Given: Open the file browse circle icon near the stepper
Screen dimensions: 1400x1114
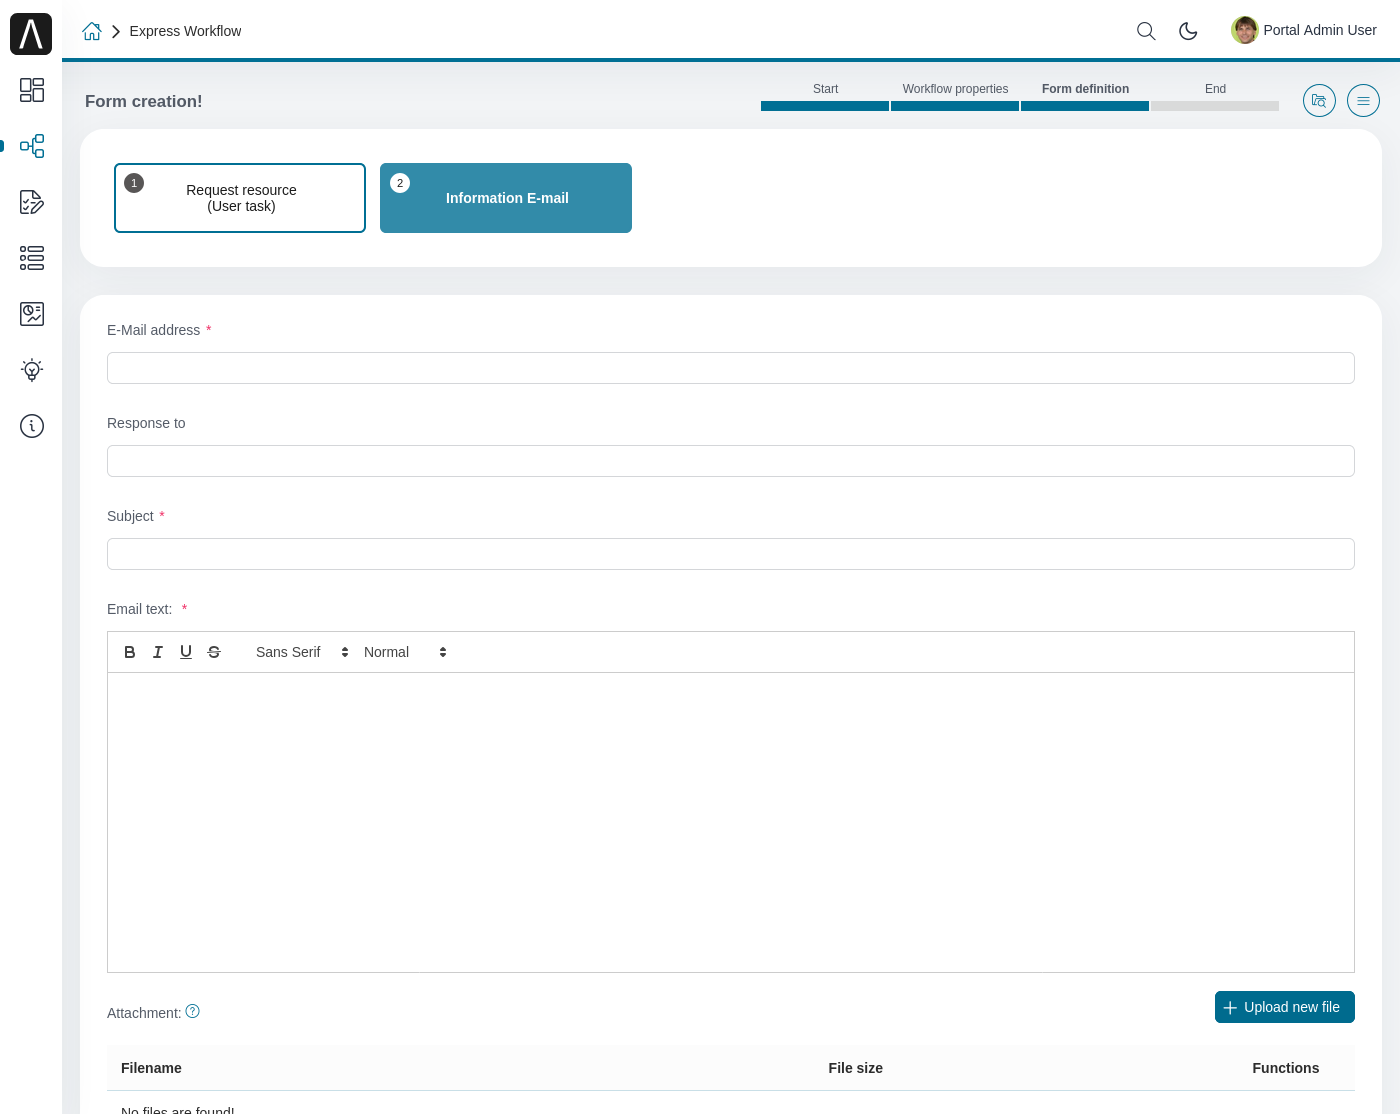Looking at the screenshot, I should pos(1319,100).
